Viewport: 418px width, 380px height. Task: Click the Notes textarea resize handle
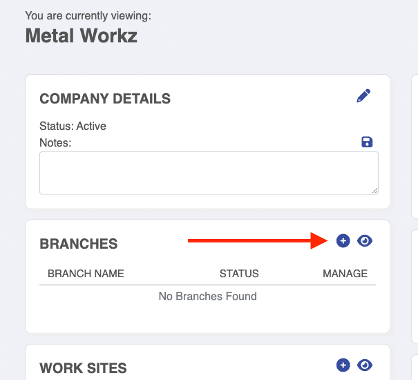pyautogui.click(x=375, y=191)
